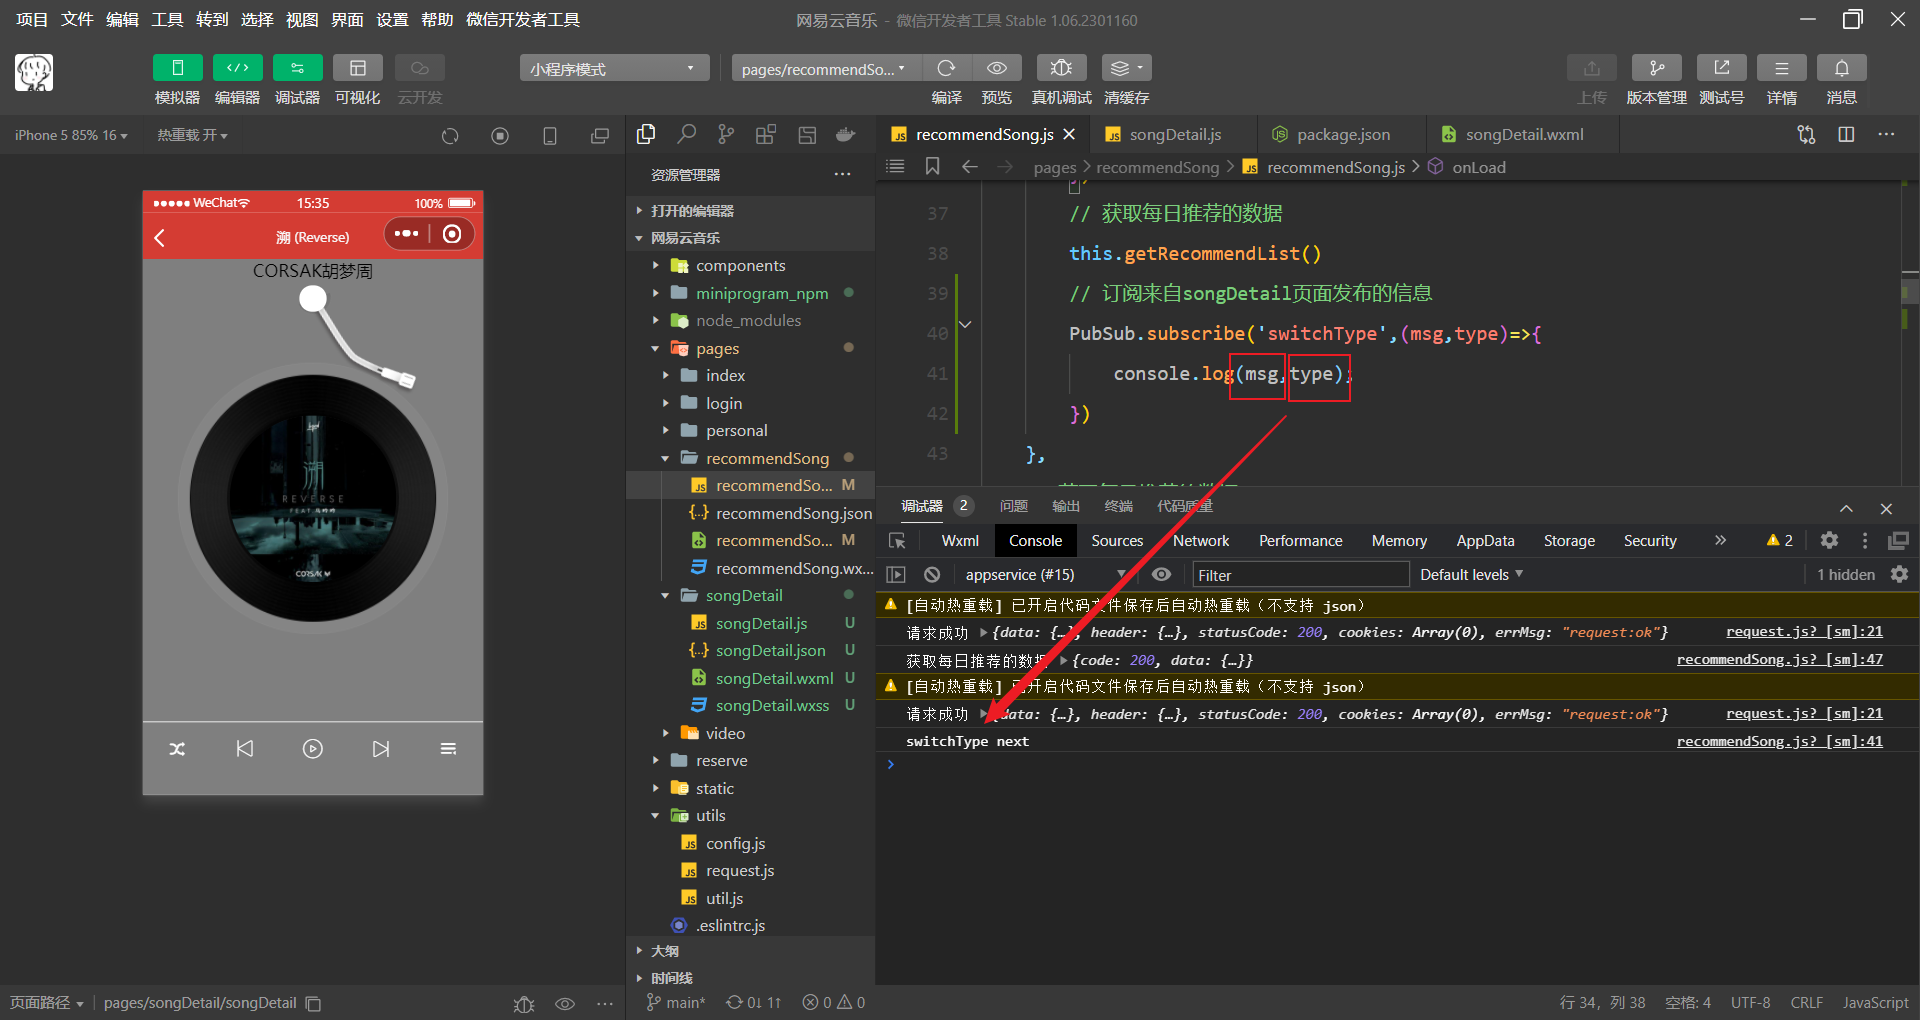This screenshot has width=1920, height=1020.
Task: Toggle the simulator panel button
Action: coord(177,68)
